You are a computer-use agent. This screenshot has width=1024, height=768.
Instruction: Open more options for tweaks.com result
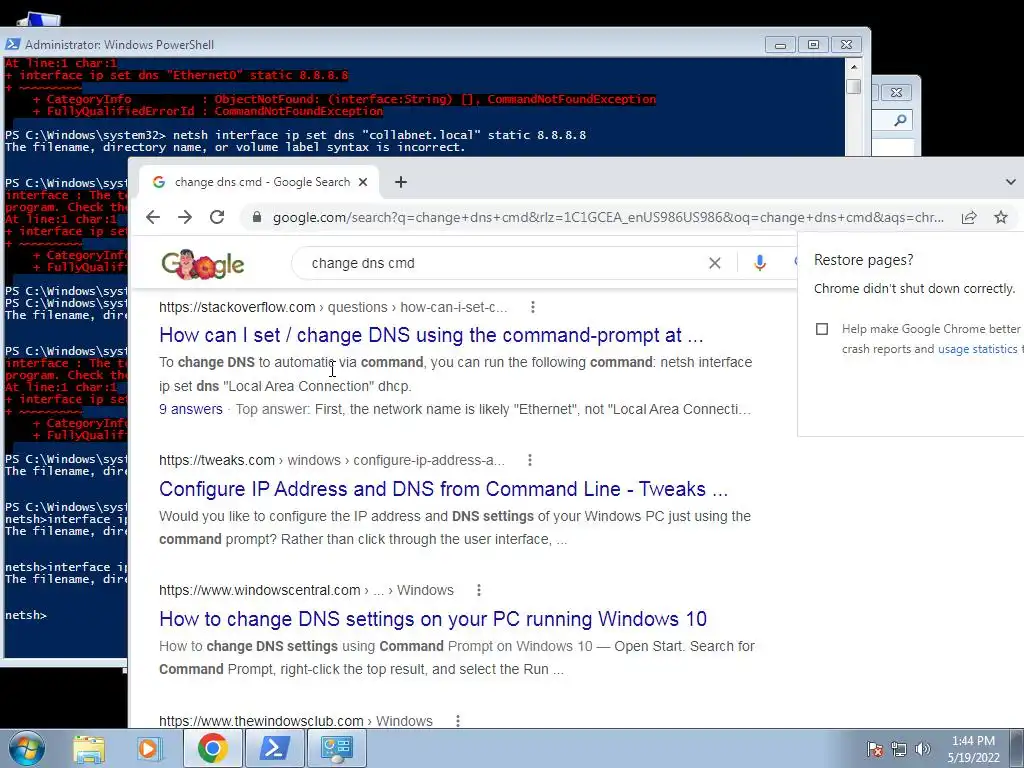(x=530, y=460)
